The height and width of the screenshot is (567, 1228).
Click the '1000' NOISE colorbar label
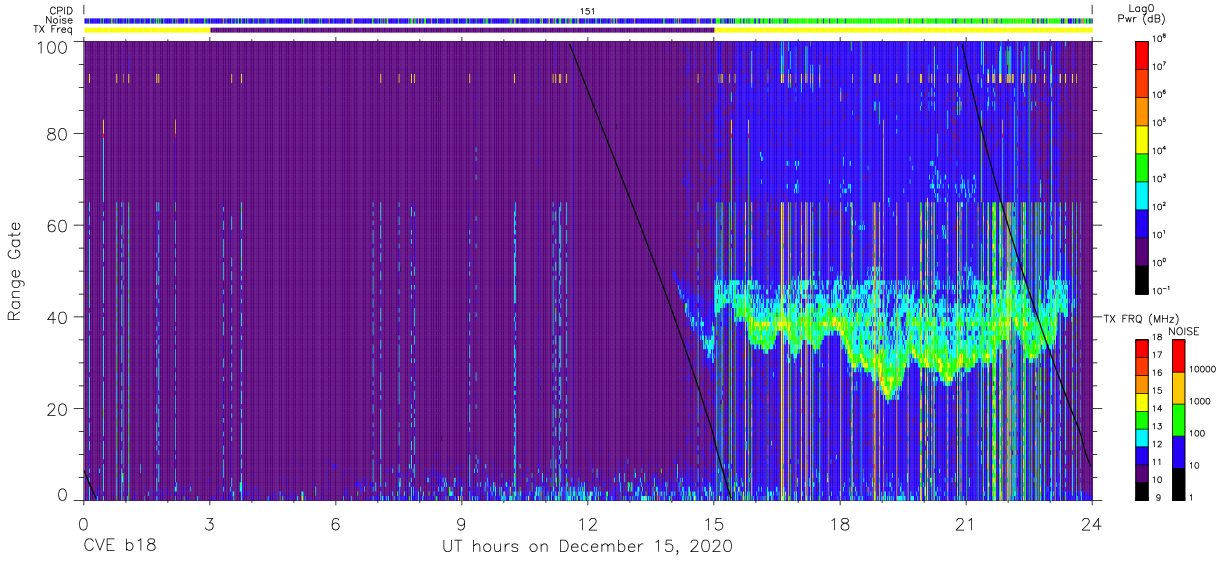1201,401
